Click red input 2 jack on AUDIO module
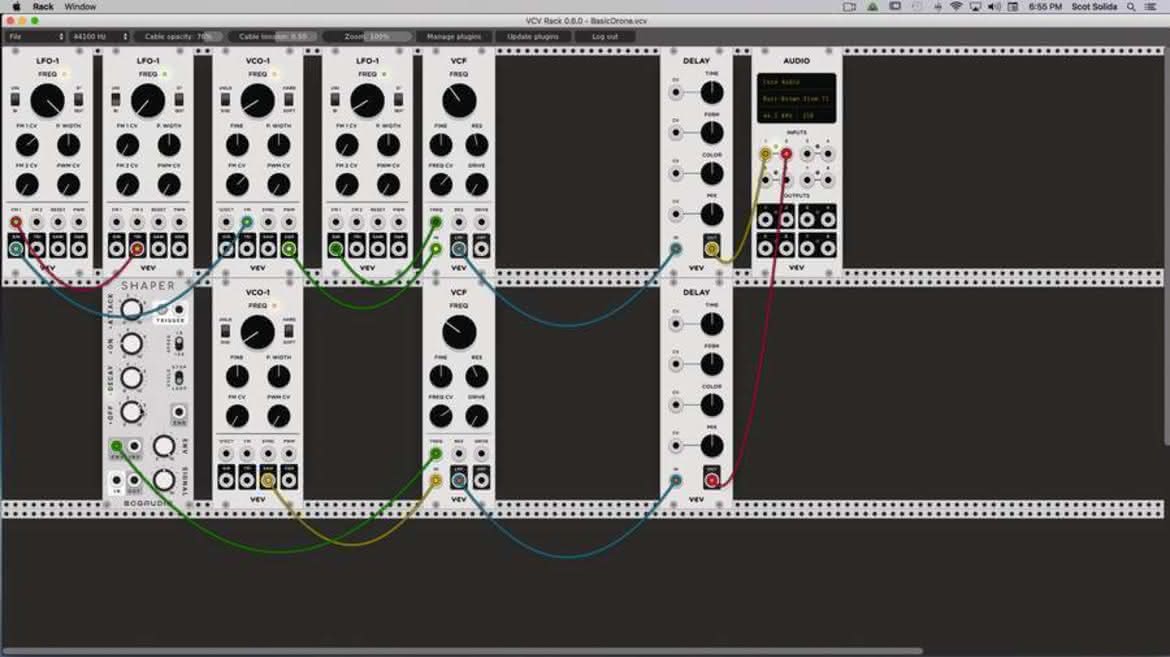Image resolution: width=1170 pixels, height=657 pixels. [x=786, y=154]
